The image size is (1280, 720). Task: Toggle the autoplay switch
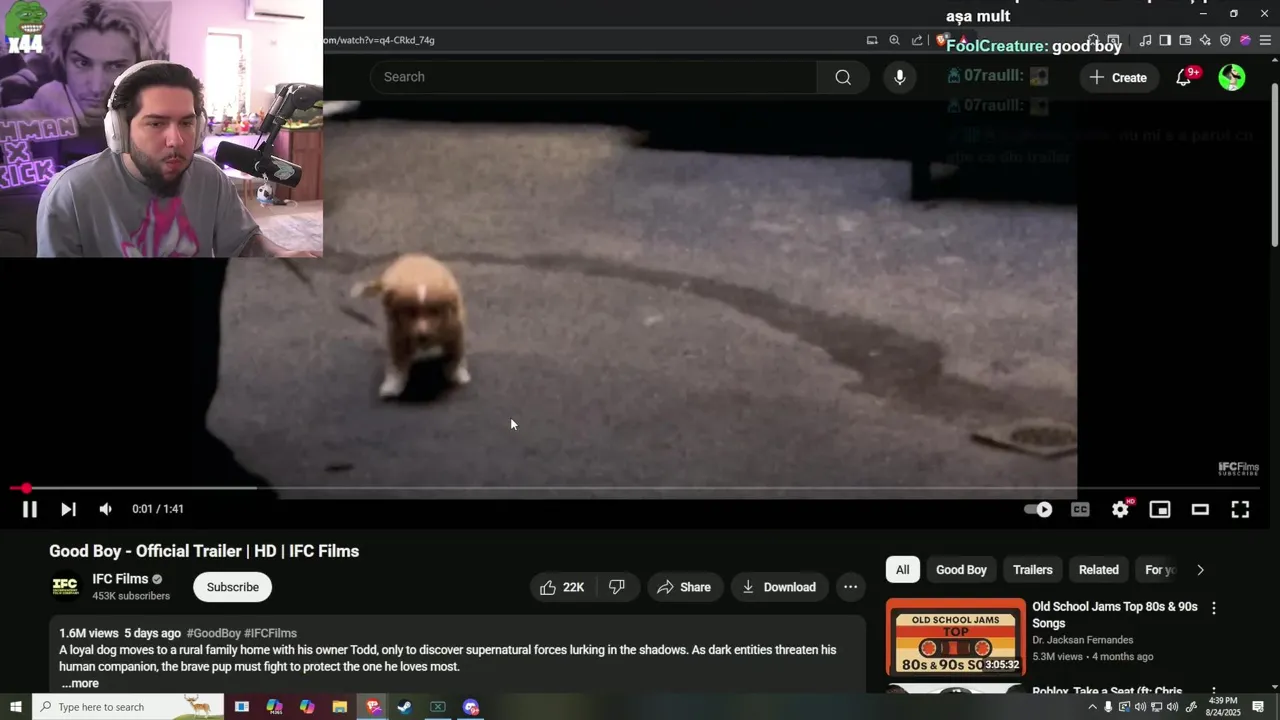(x=1038, y=509)
